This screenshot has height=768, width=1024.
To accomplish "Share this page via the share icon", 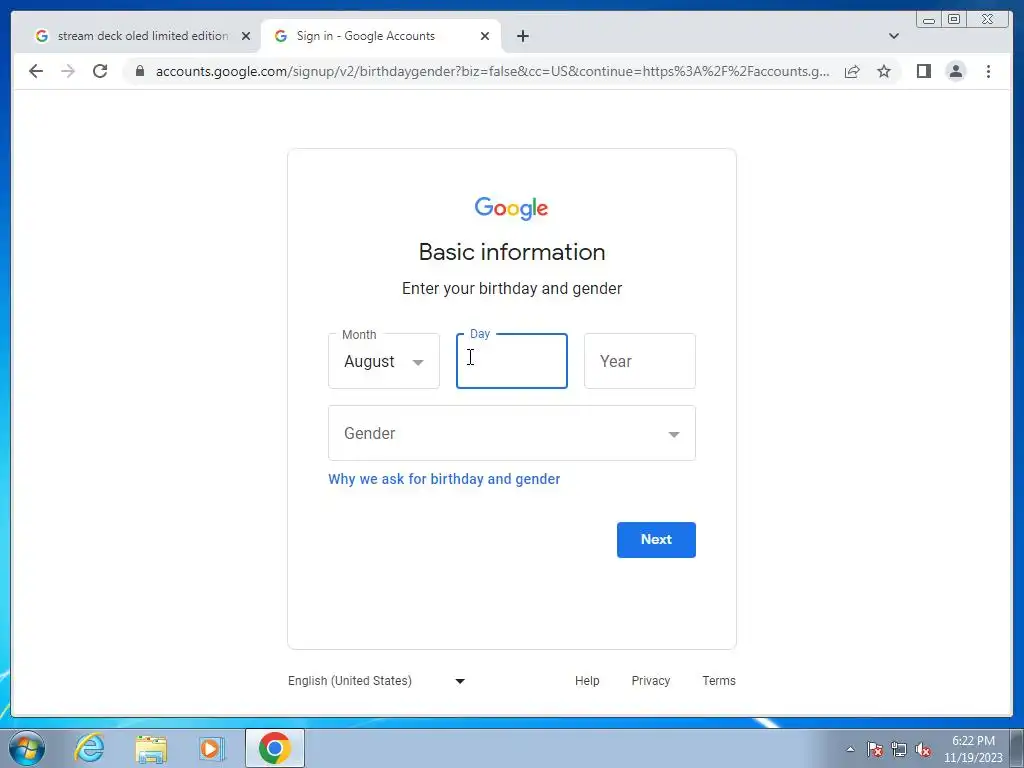I will (x=852, y=71).
